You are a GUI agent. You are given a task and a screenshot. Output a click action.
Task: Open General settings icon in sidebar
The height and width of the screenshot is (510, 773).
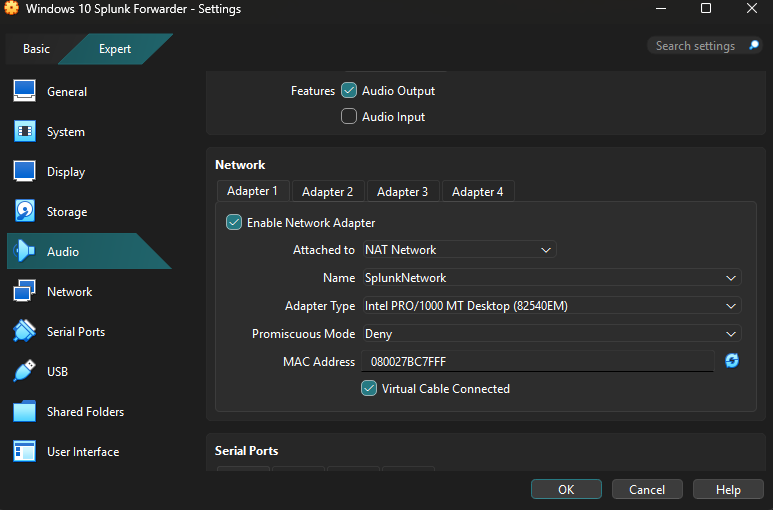pos(24,91)
